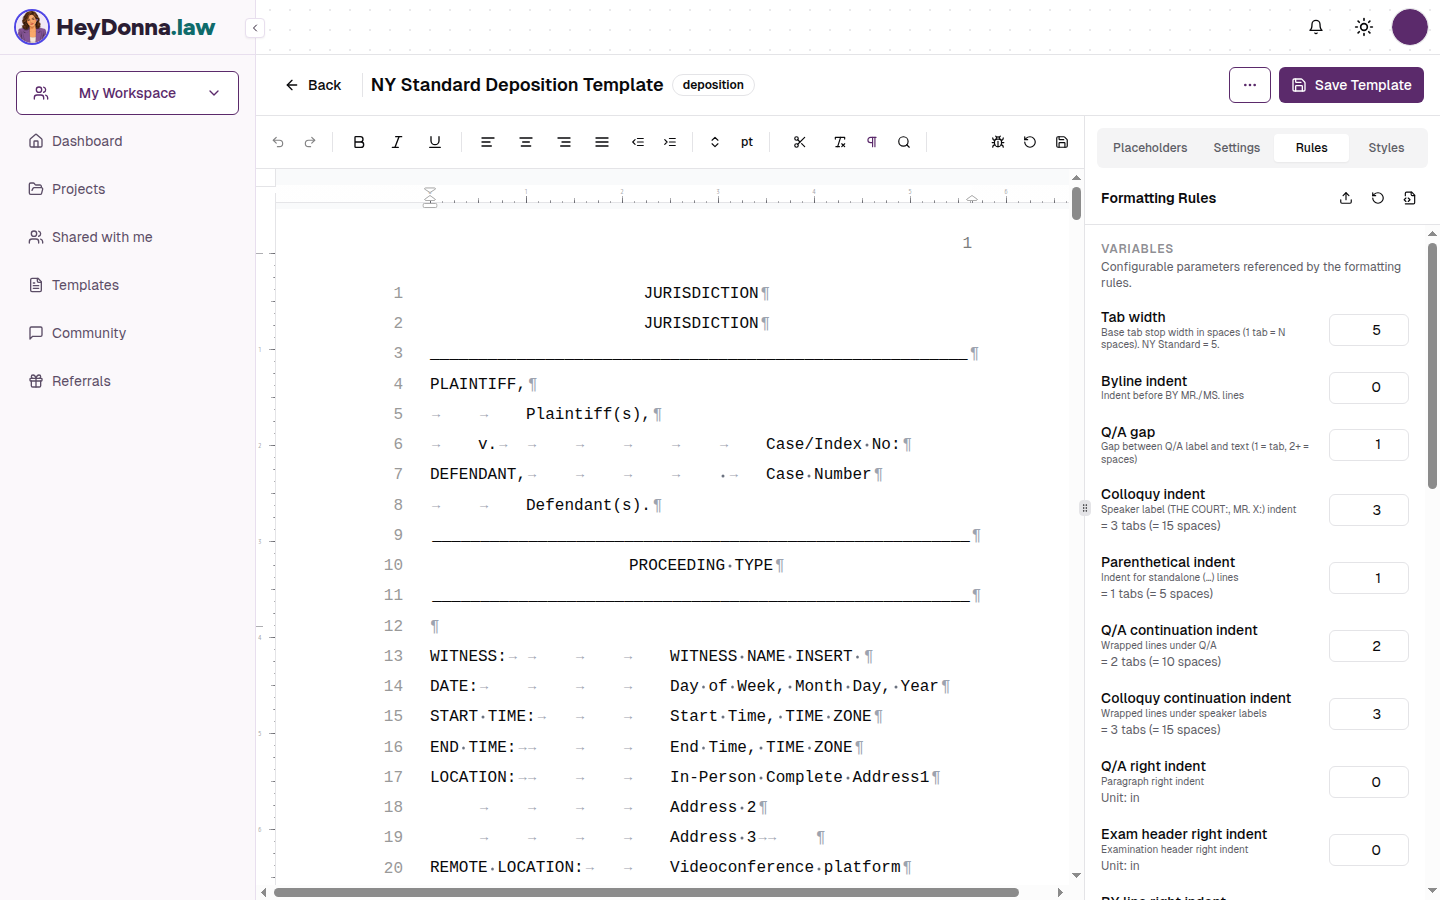The height and width of the screenshot is (900, 1440).
Task: Export formatting rules with the upload icon
Action: click(x=1346, y=198)
